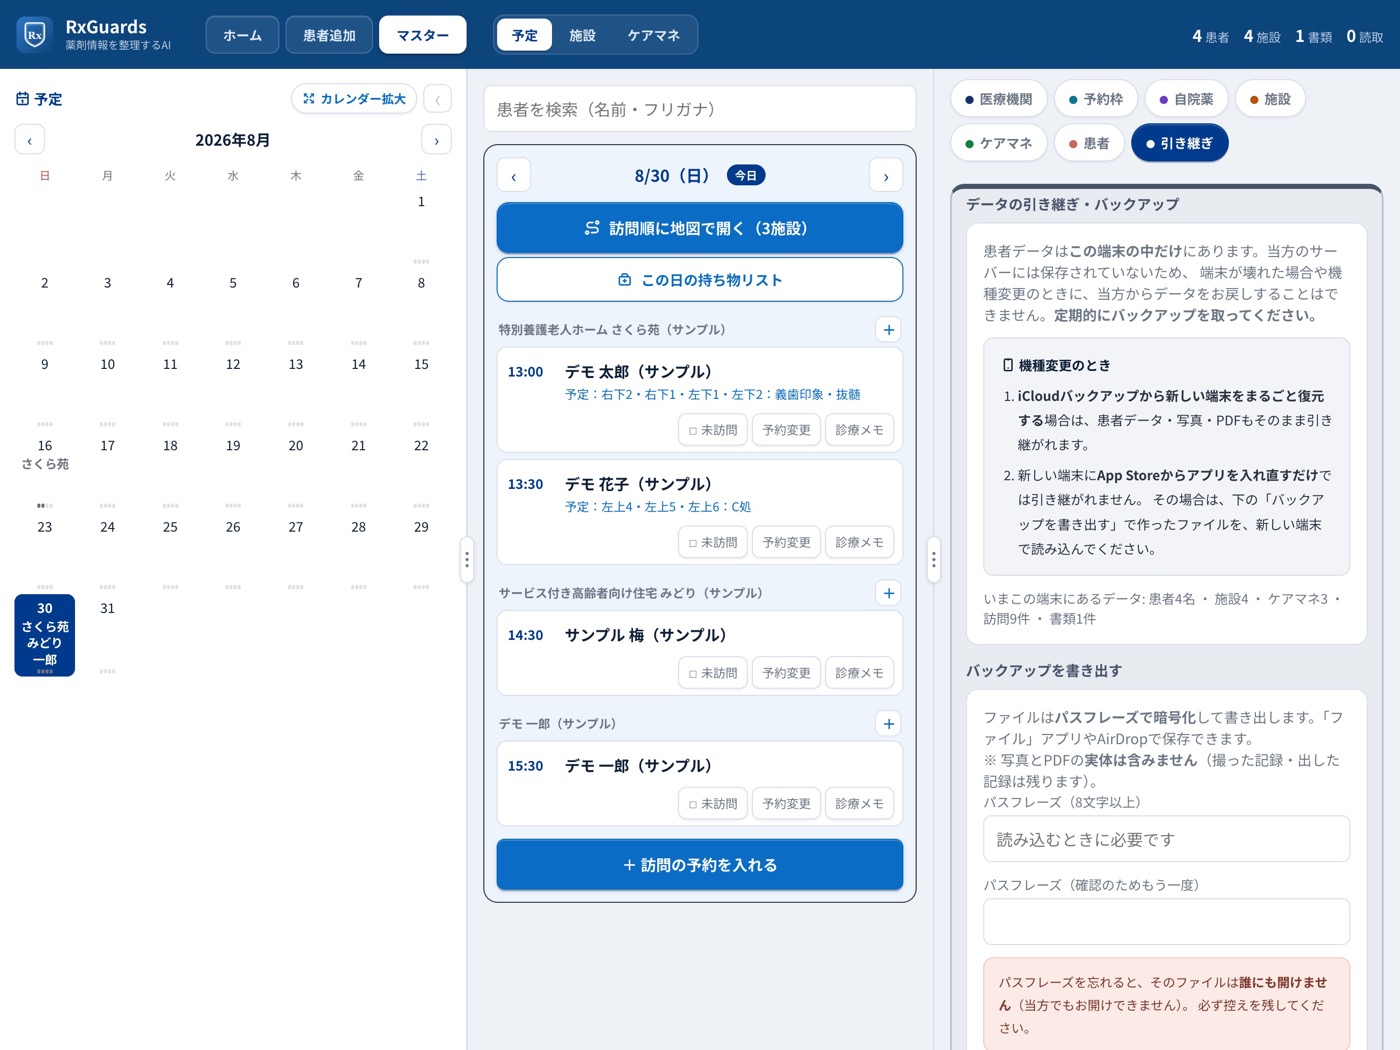Screen dimensions: 1400x1050
Task: Toggle 未訪問 checkbox for デモ 花子
Action: [713, 542]
